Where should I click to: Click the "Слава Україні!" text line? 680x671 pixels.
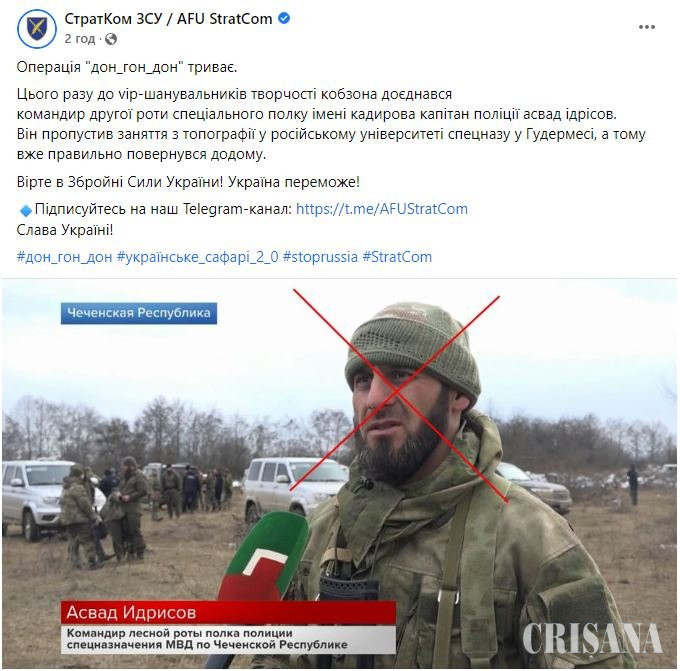(65, 229)
